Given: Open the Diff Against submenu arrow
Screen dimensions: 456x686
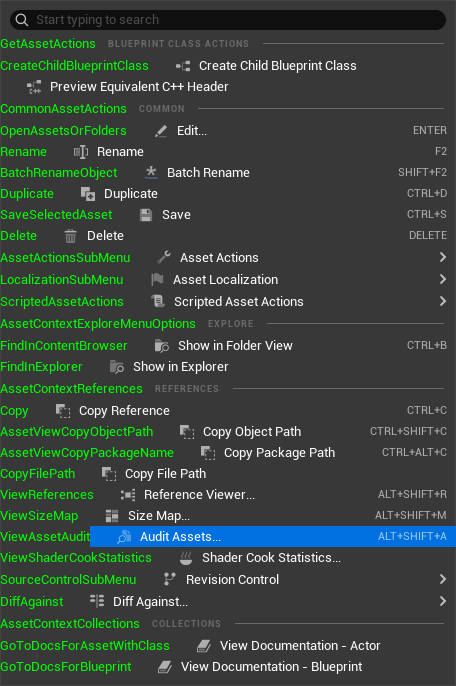Looking at the screenshot, I should pyautogui.click(x=443, y=601).
